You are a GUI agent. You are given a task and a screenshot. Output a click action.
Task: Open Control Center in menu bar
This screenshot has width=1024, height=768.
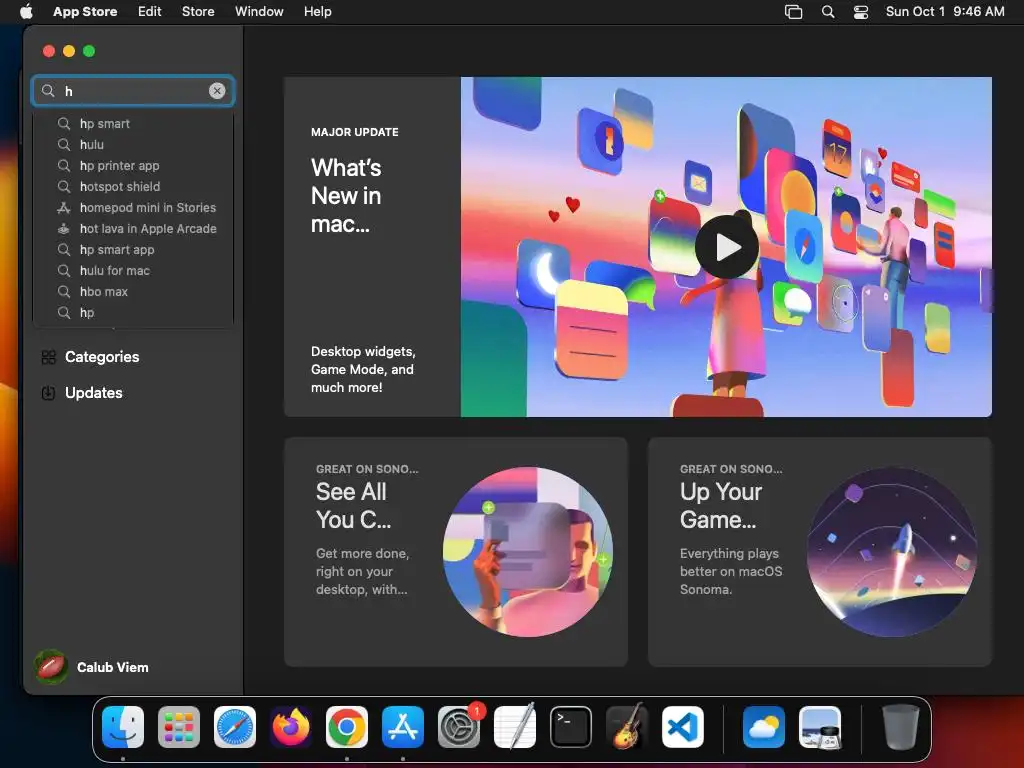pos(861,11)
